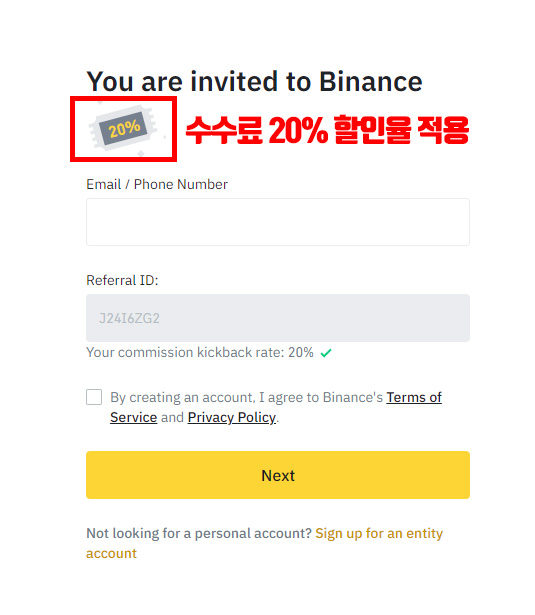Click 'Not looking for a personal account?' text

[x=199, y=533]
